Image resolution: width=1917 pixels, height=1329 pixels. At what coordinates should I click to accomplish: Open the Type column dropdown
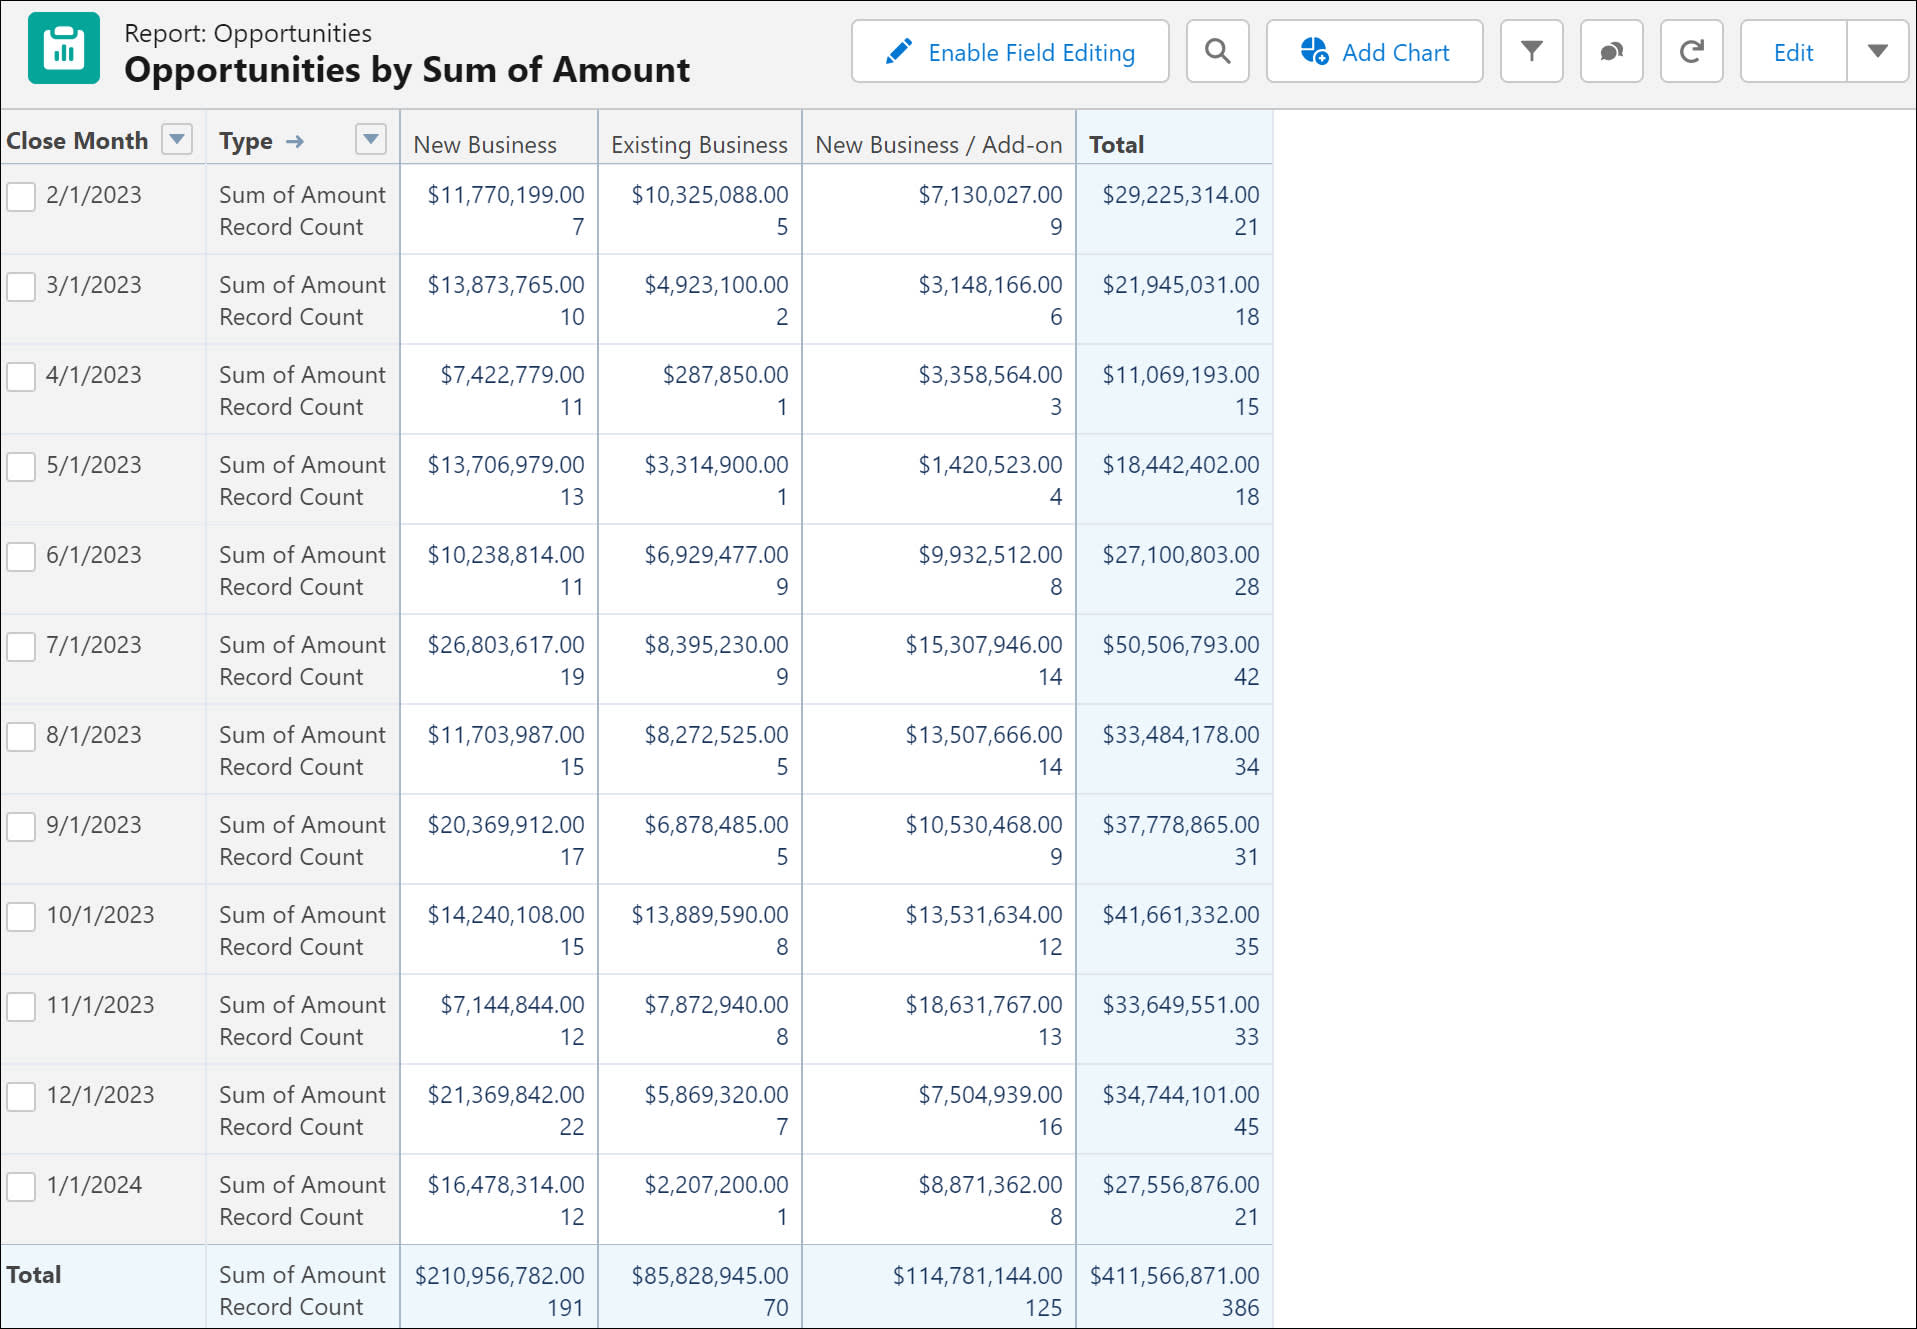point(371,139)
